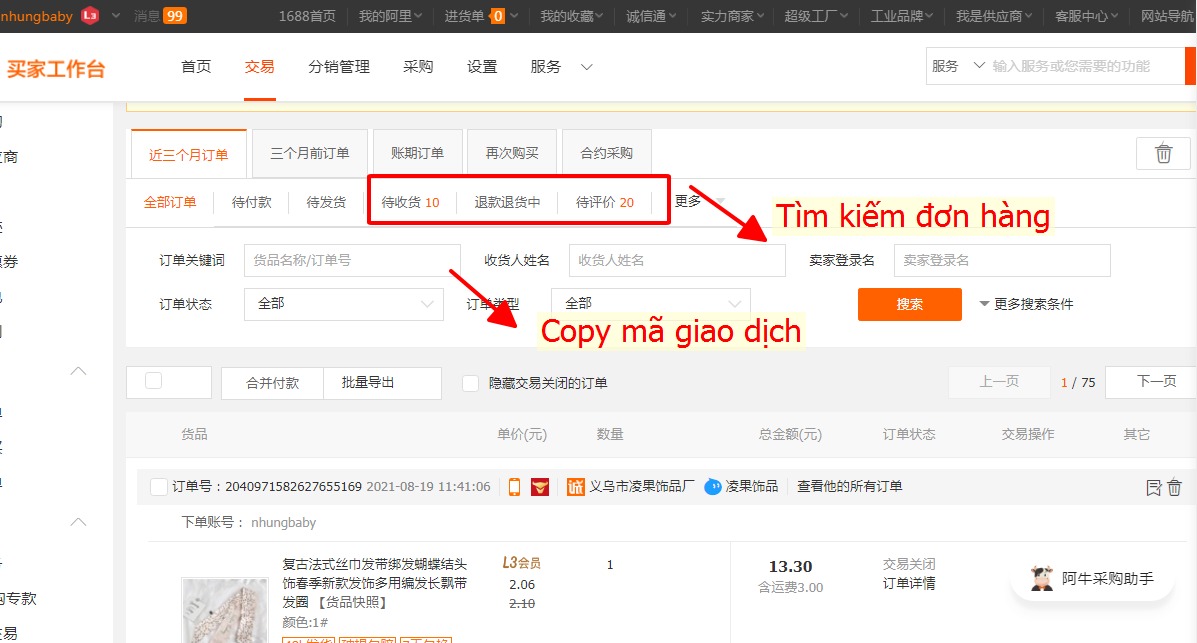Focus the 订单关键词 input field

coord(352,260)
